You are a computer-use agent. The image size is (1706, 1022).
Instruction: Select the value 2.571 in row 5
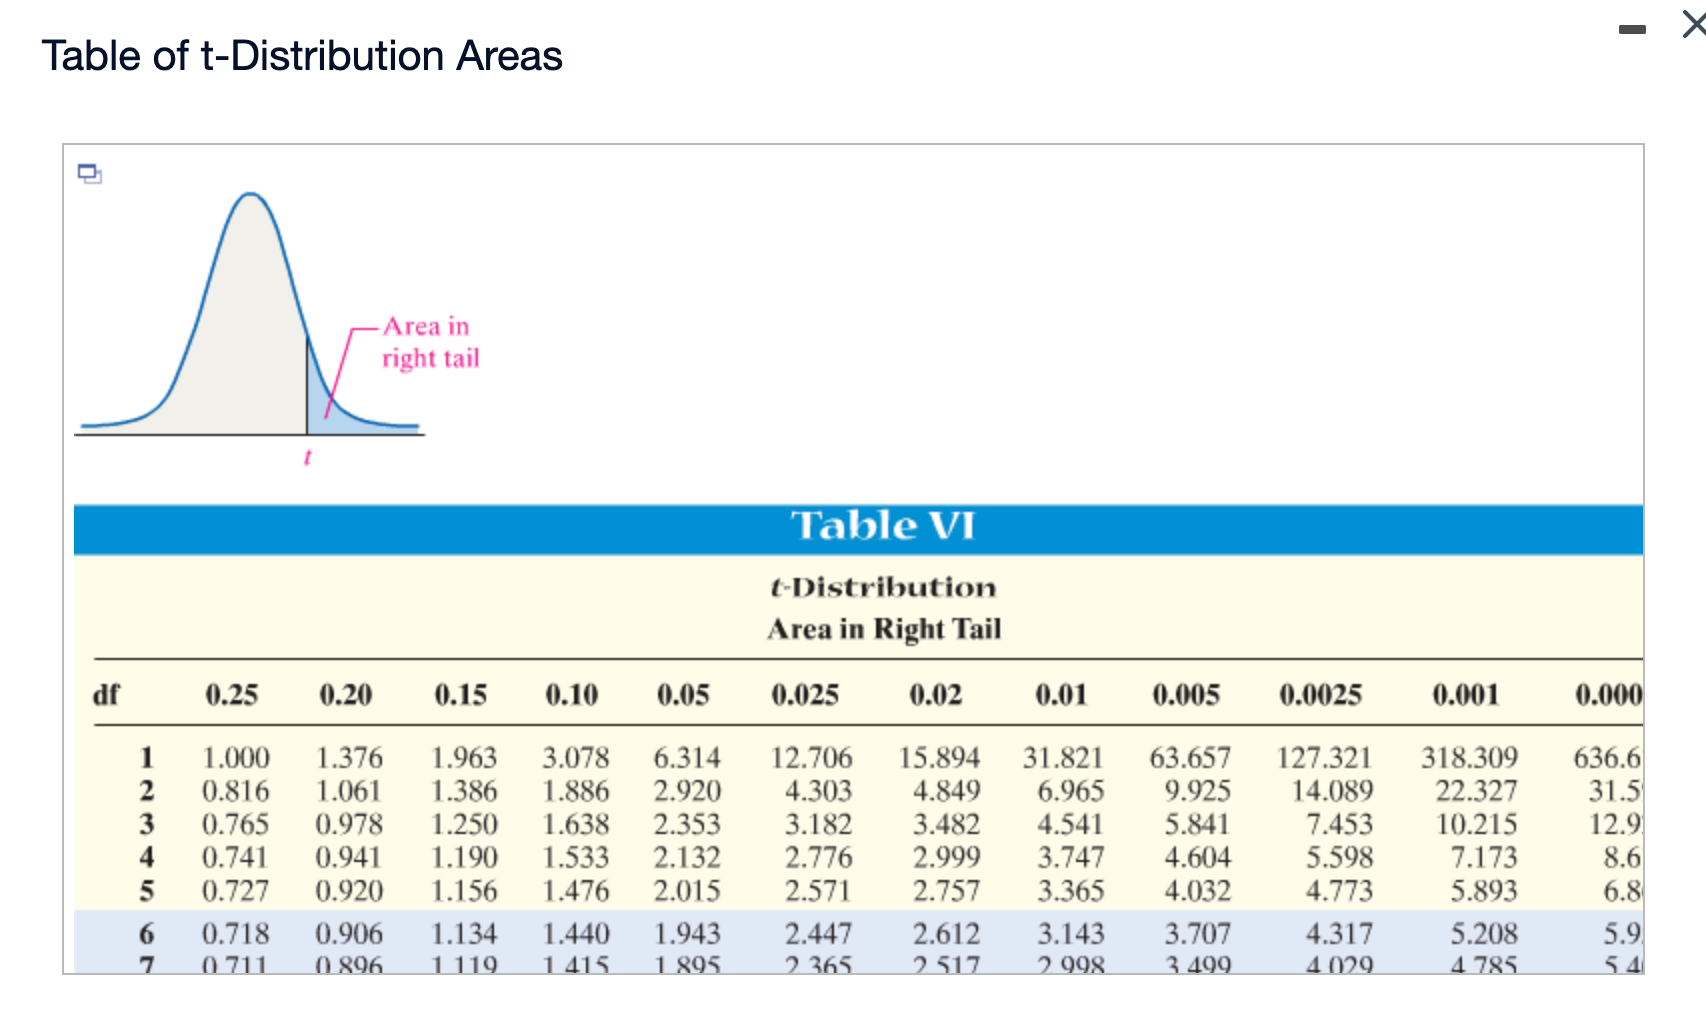click(818, 890)
